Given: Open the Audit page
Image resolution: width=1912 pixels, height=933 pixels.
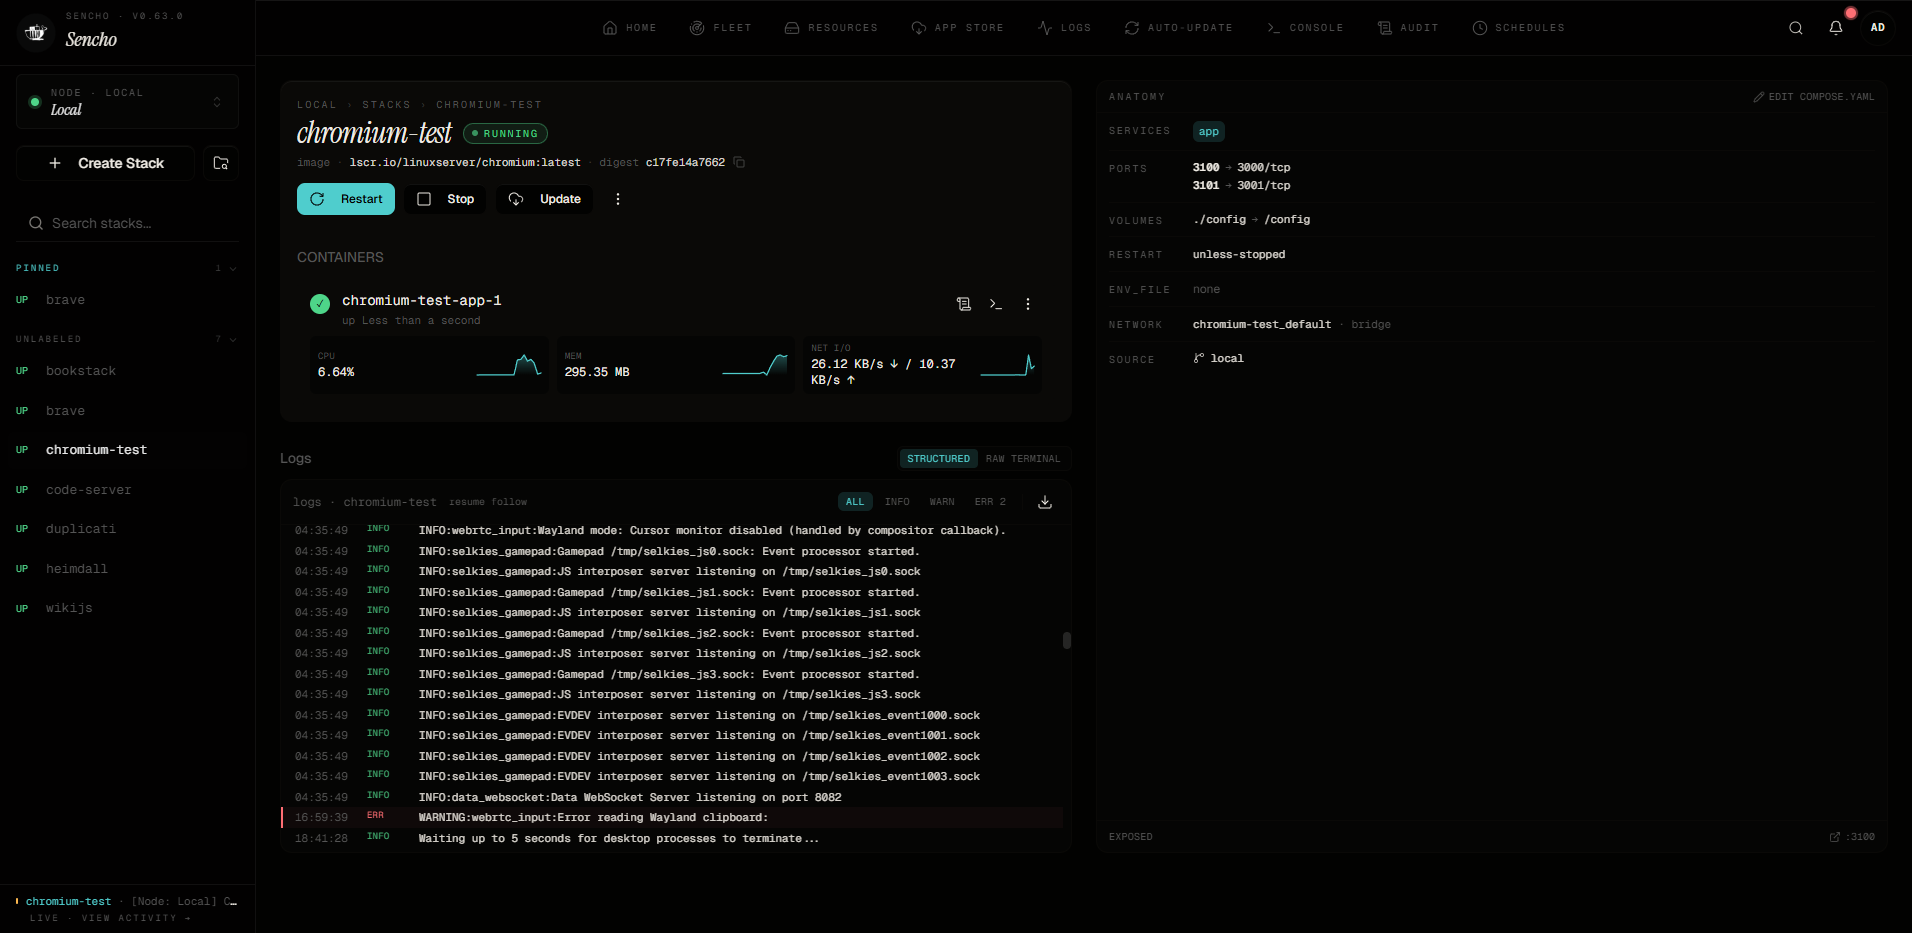Looking at the screenshot, I should coord(1408,28).
